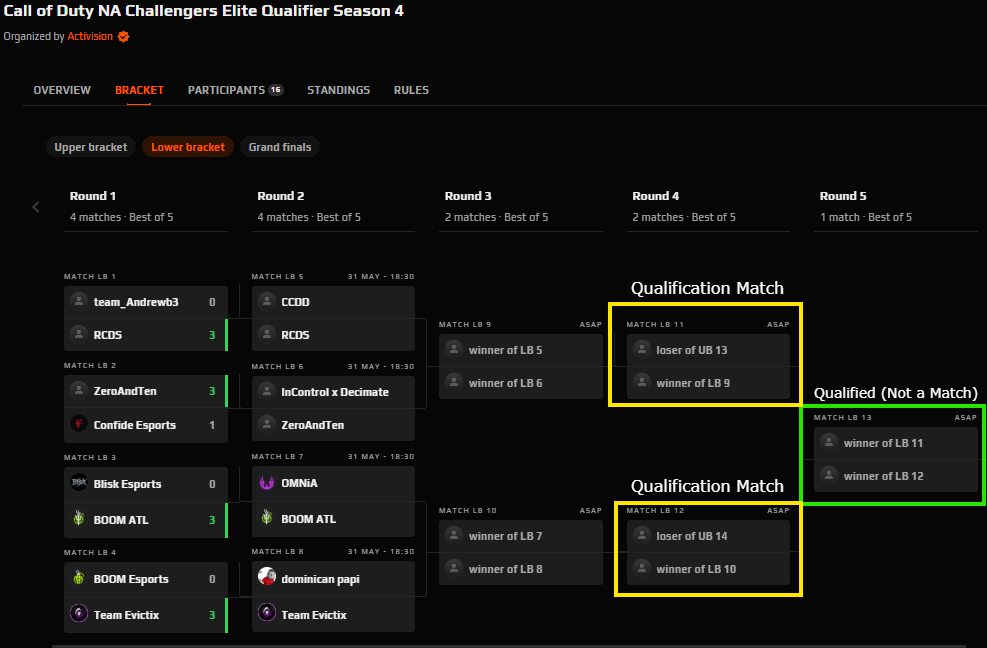
Task: Click team_Andrewb3 placeholder avatar
Action: pos(79,301)
